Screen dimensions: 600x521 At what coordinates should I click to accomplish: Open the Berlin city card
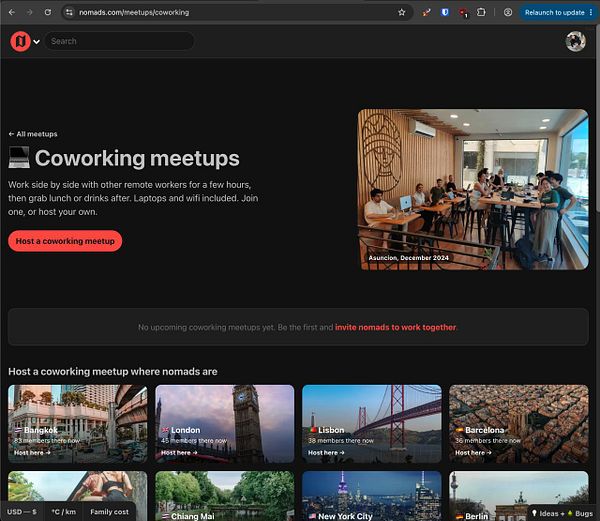tap(518, 496)
